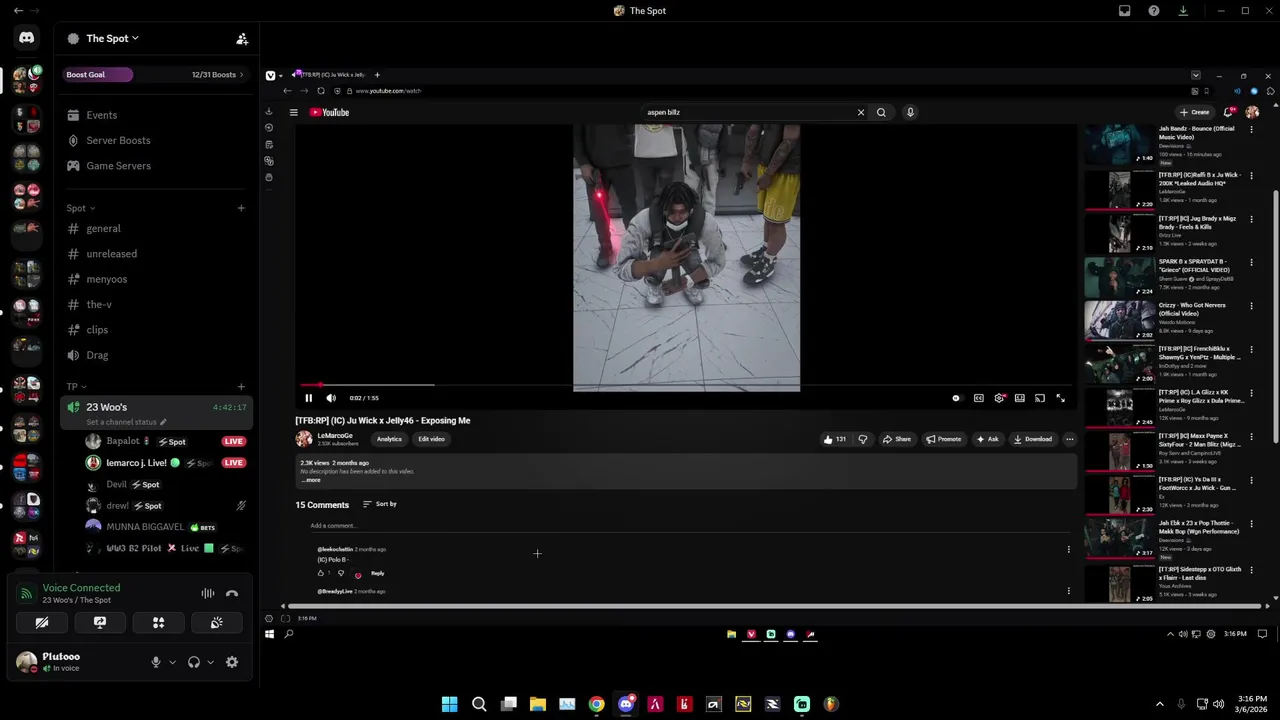Open Sort by comments dropdown
The height and width of the screenshot is (720, 1280).
tap(380, 504)
